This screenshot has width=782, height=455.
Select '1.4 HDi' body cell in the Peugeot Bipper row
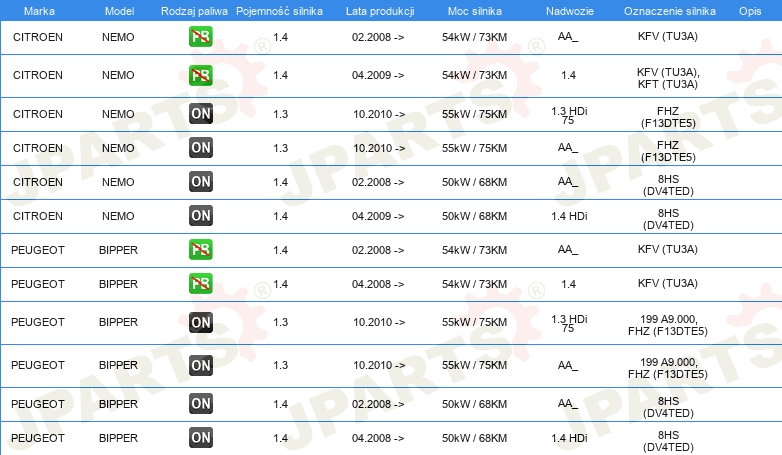coord(569,438)
